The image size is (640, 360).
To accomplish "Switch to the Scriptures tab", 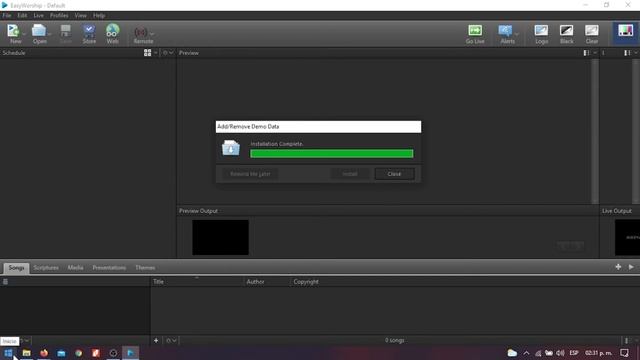I will pyautogui.click(x=46, y=268).
